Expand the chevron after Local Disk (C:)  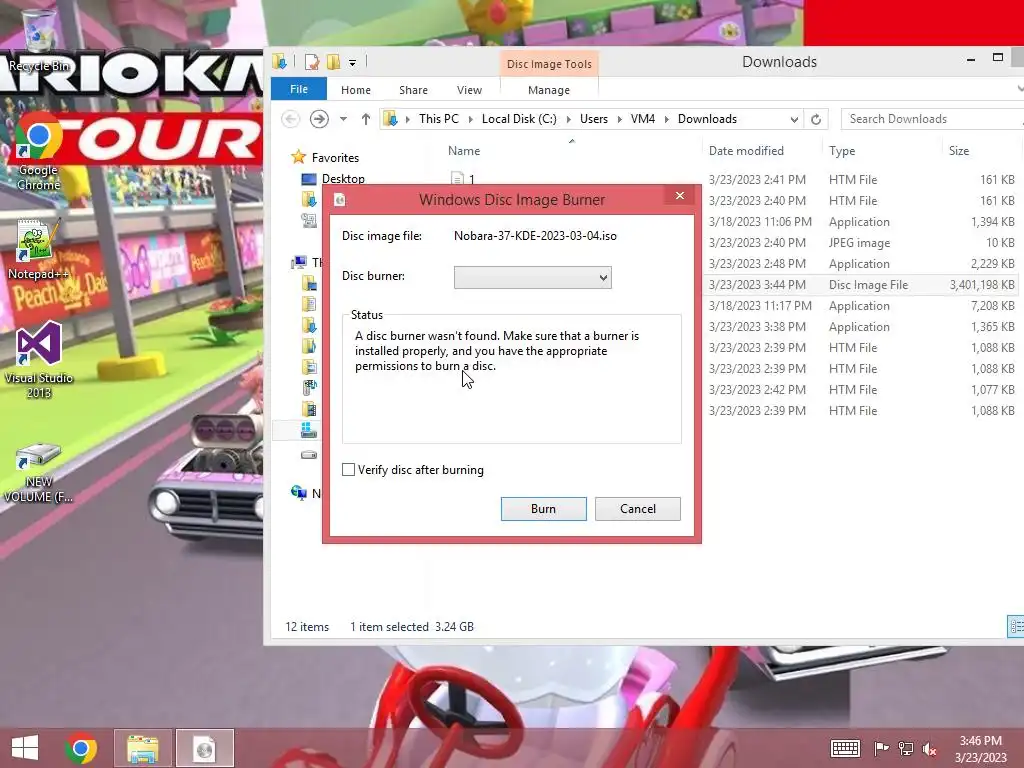(568, 119)
